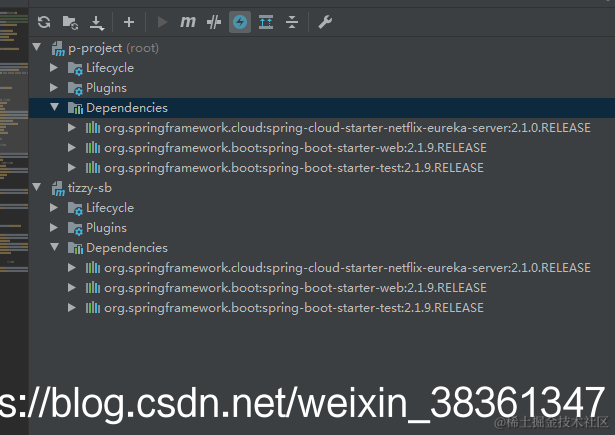Open Execute Maven Goal 'm' icon
The width and height of the screenshot is (615, 435).
[x=187, y=22]
